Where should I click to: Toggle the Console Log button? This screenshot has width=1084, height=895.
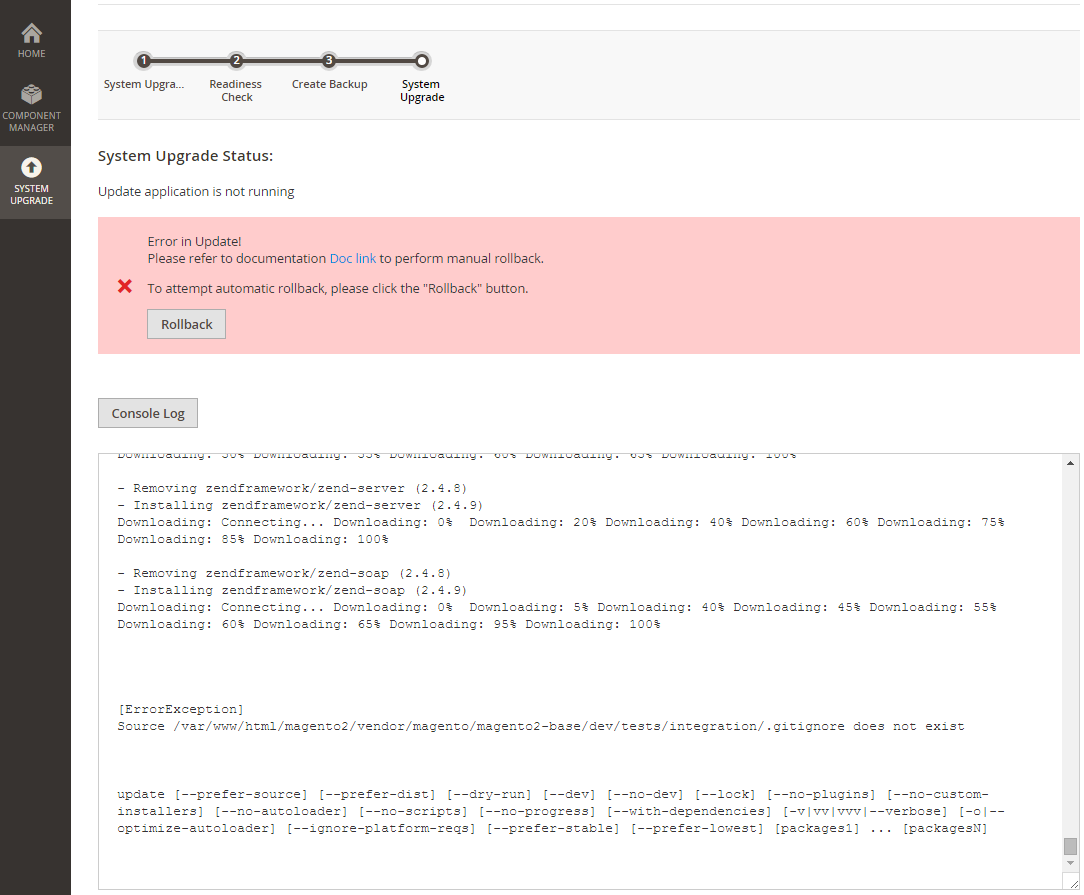pyautogui.click(x=148, y=413)
